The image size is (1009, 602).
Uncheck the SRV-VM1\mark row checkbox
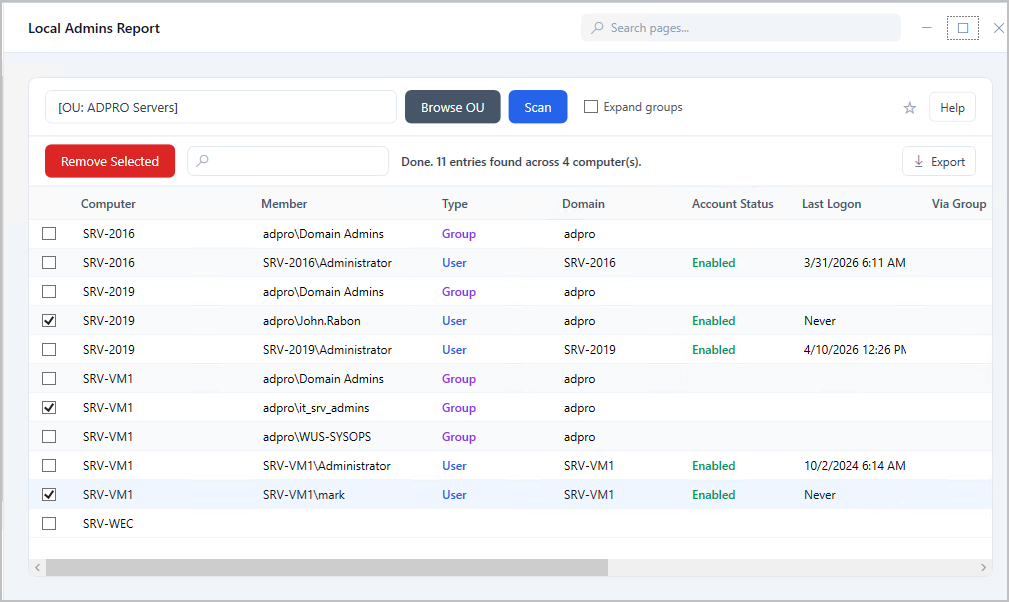49,494
